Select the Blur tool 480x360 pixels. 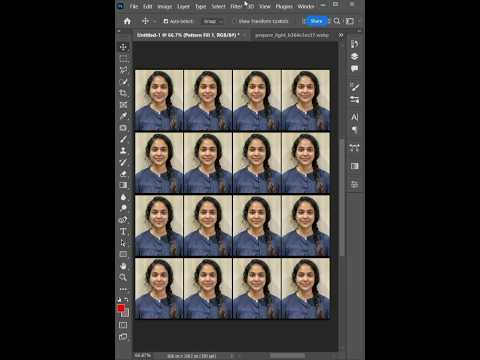(123, 197)
